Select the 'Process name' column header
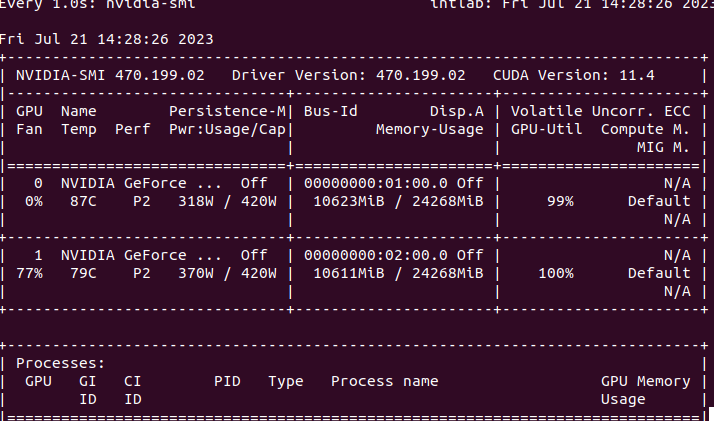Screen dimensions: 714x421 385,381
